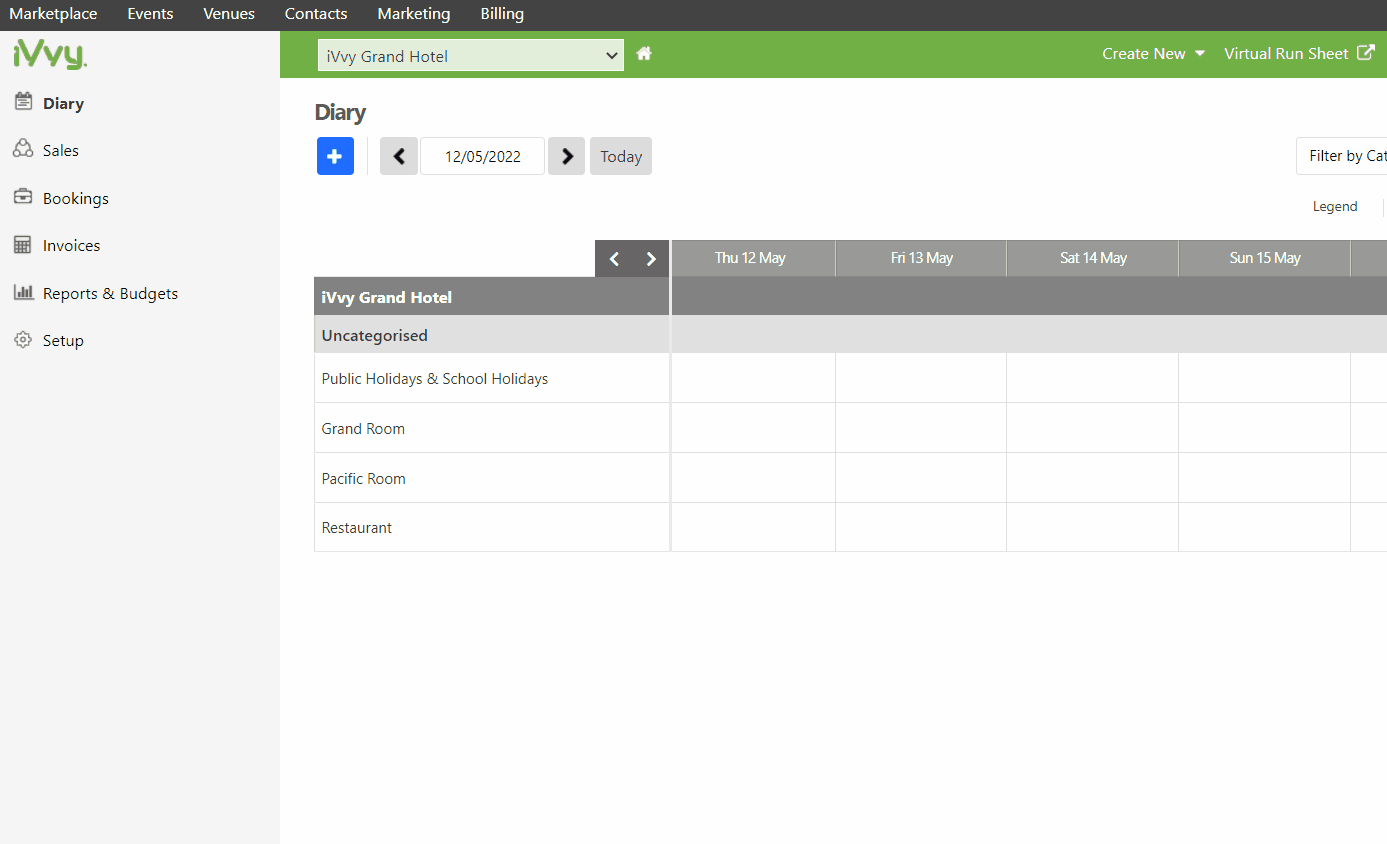Click the Setup gear icon
Viewport: 1387px width, 844px height.
pos(23,340)
